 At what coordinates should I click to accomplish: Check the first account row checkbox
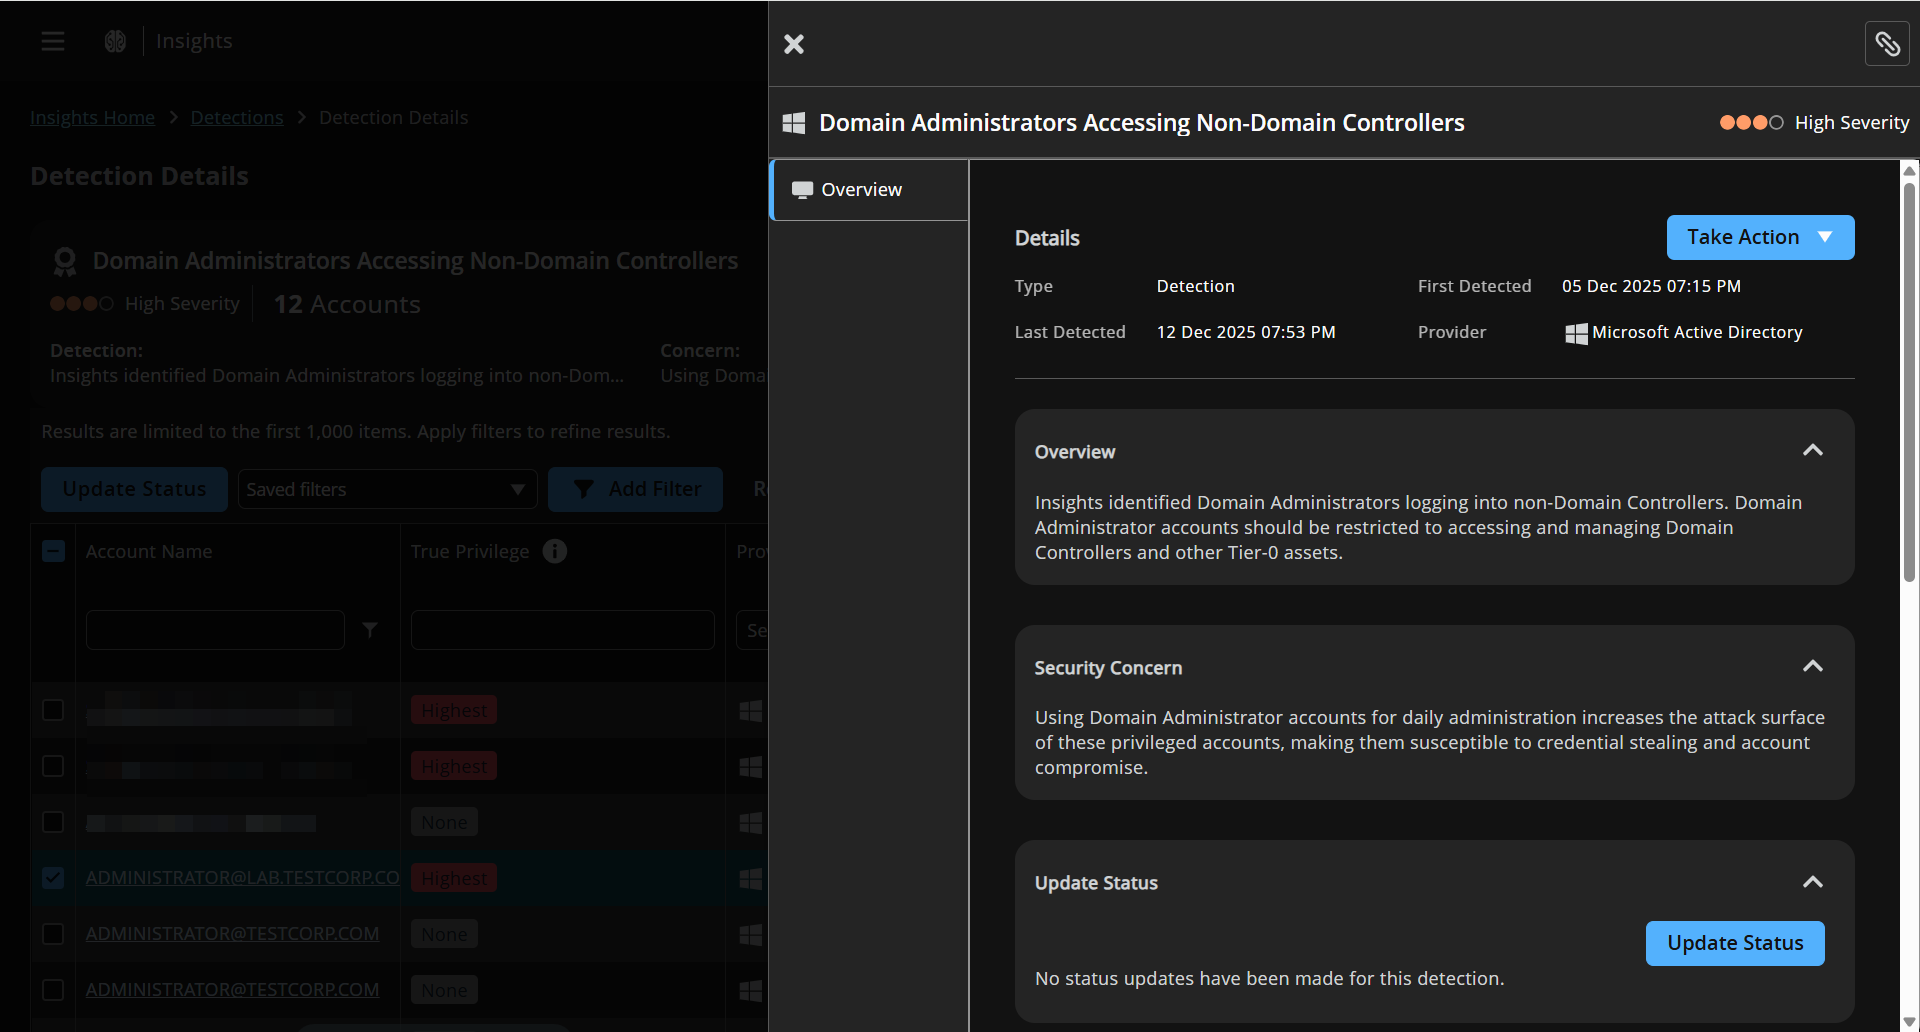[x=53, y=710]
